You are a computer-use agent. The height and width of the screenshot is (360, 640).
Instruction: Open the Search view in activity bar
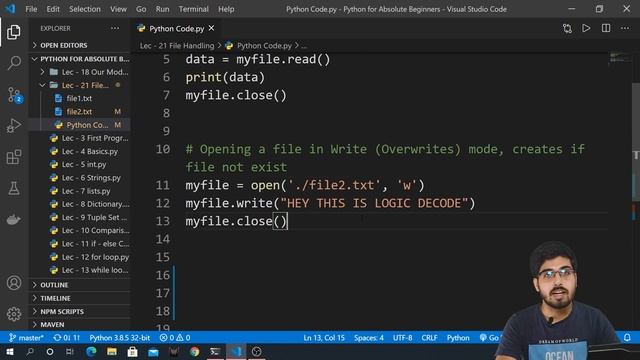click(14, 63)
